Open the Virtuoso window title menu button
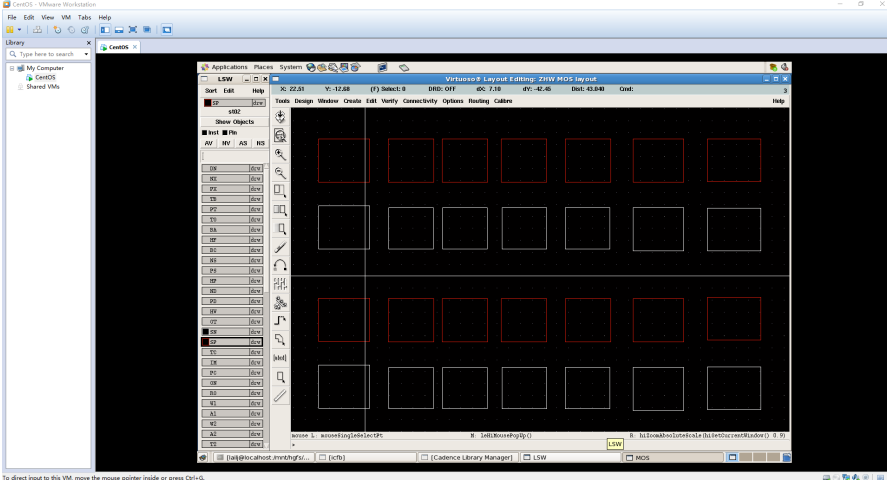The width and height of the screenshot is (888, 480). [275, 79]
